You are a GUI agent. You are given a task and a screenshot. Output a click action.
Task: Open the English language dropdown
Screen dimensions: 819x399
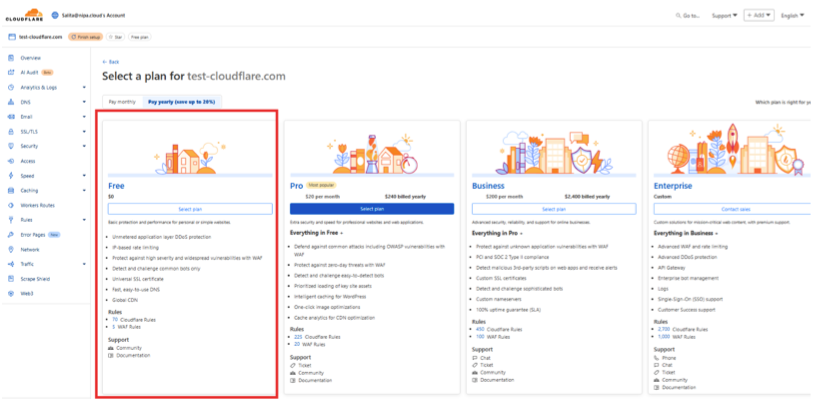(792, 16)
